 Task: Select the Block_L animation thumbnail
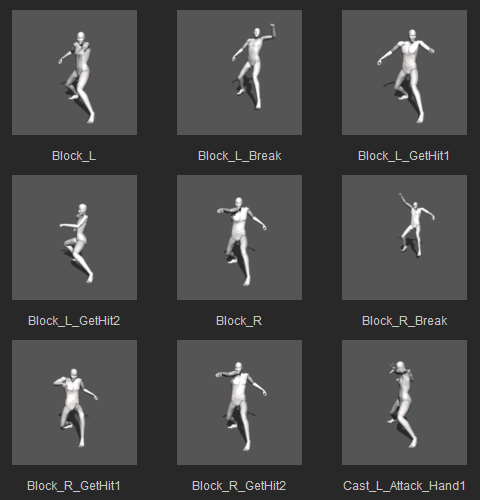point(74,72)
